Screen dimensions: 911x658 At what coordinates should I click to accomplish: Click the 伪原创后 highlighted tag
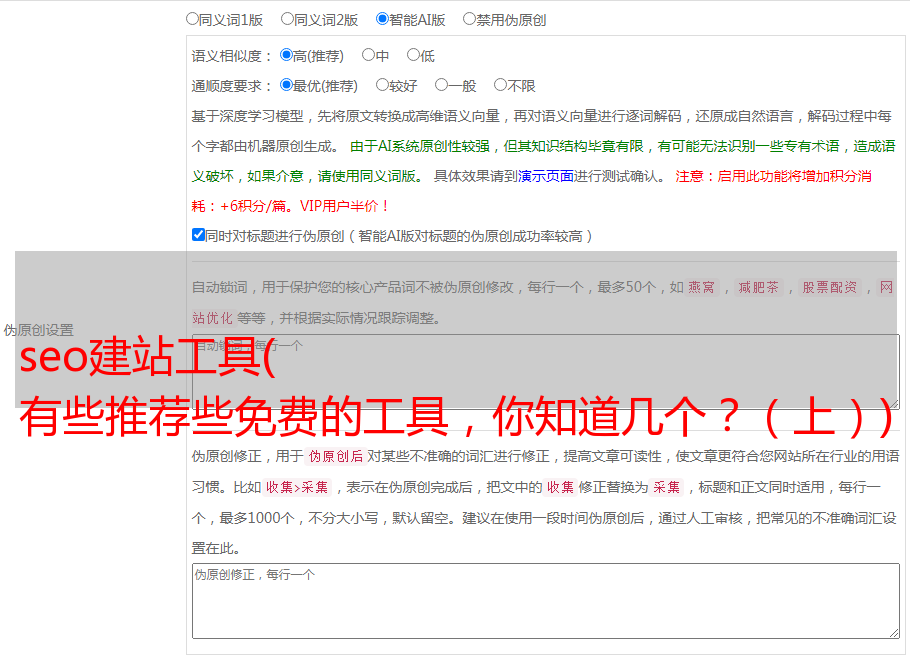pos(336,456)
